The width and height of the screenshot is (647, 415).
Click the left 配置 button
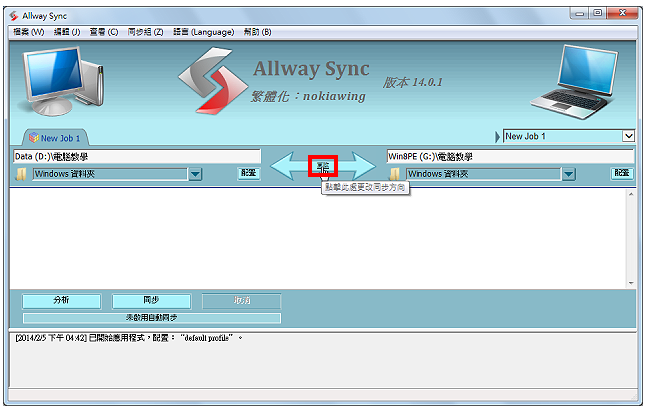click(249, 173)
